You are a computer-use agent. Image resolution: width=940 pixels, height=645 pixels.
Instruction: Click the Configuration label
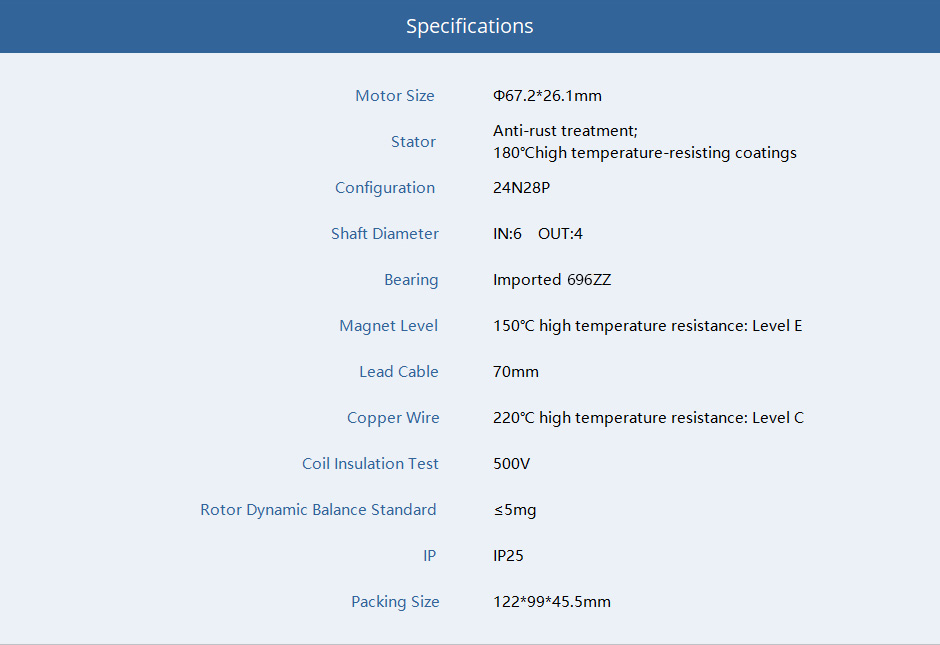tap(385, 188)
